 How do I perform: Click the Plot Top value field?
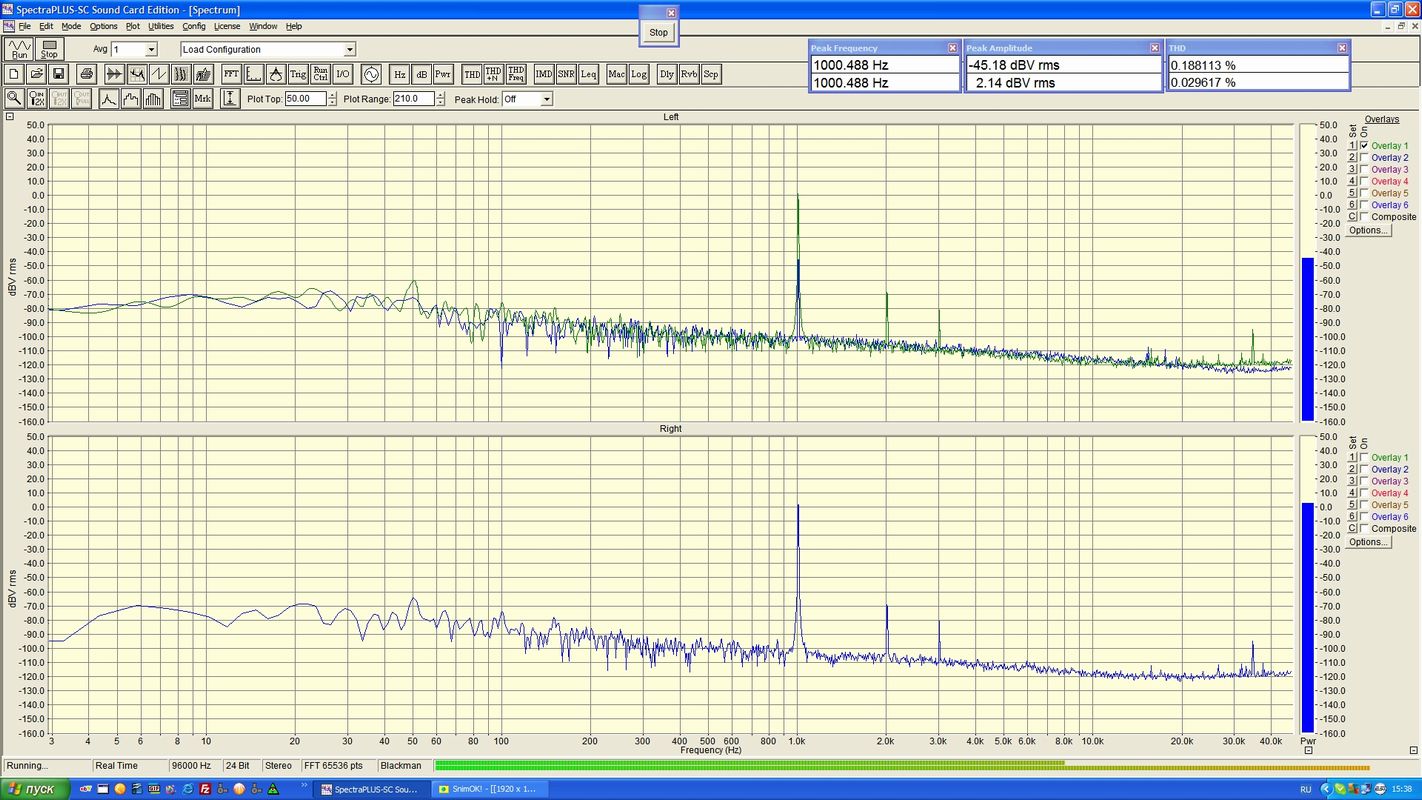[305, 99]
